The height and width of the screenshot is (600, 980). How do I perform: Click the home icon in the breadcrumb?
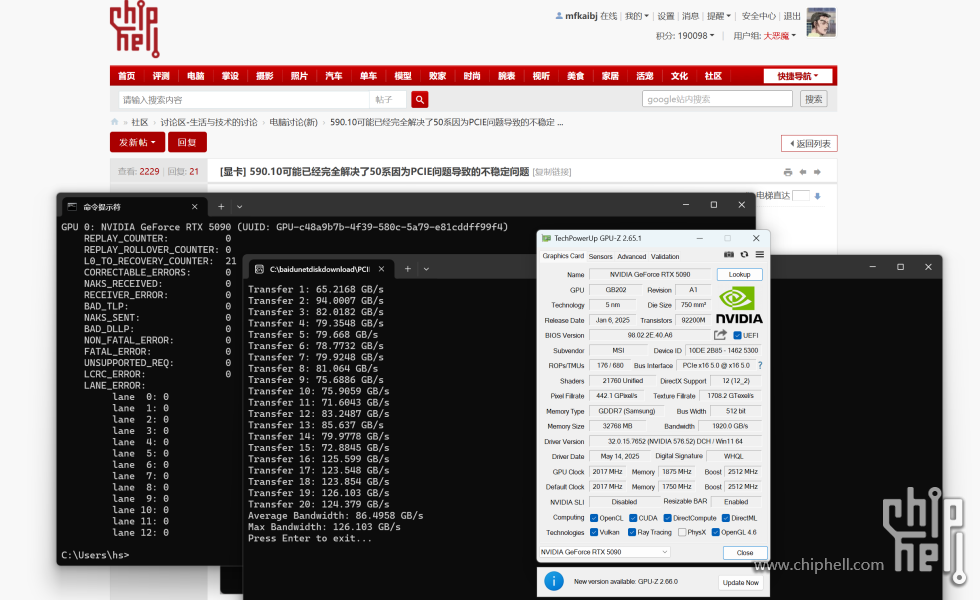click(114, 122)
